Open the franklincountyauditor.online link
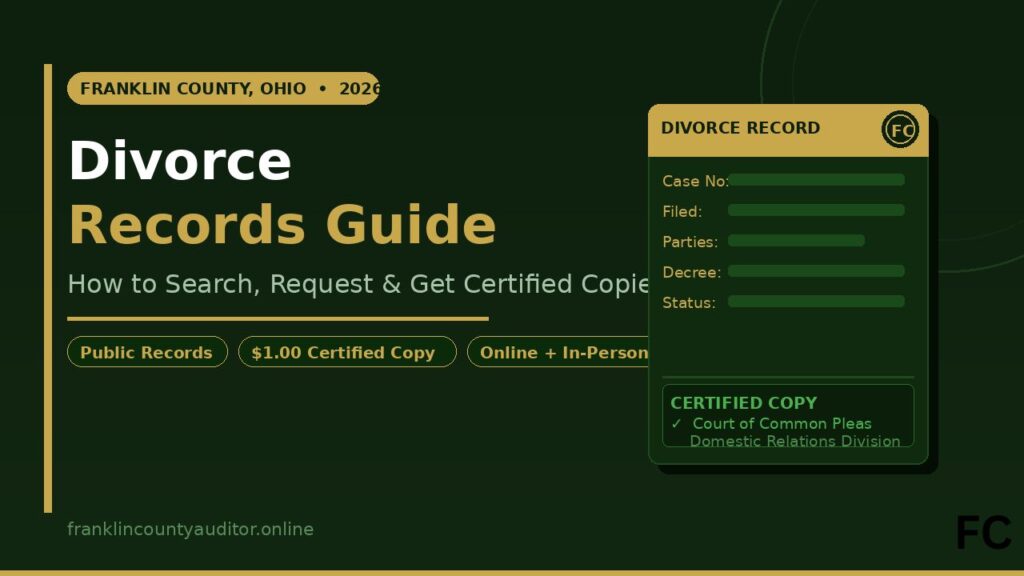The width and height of the screenshot is (1024, 576). (190, 529)
